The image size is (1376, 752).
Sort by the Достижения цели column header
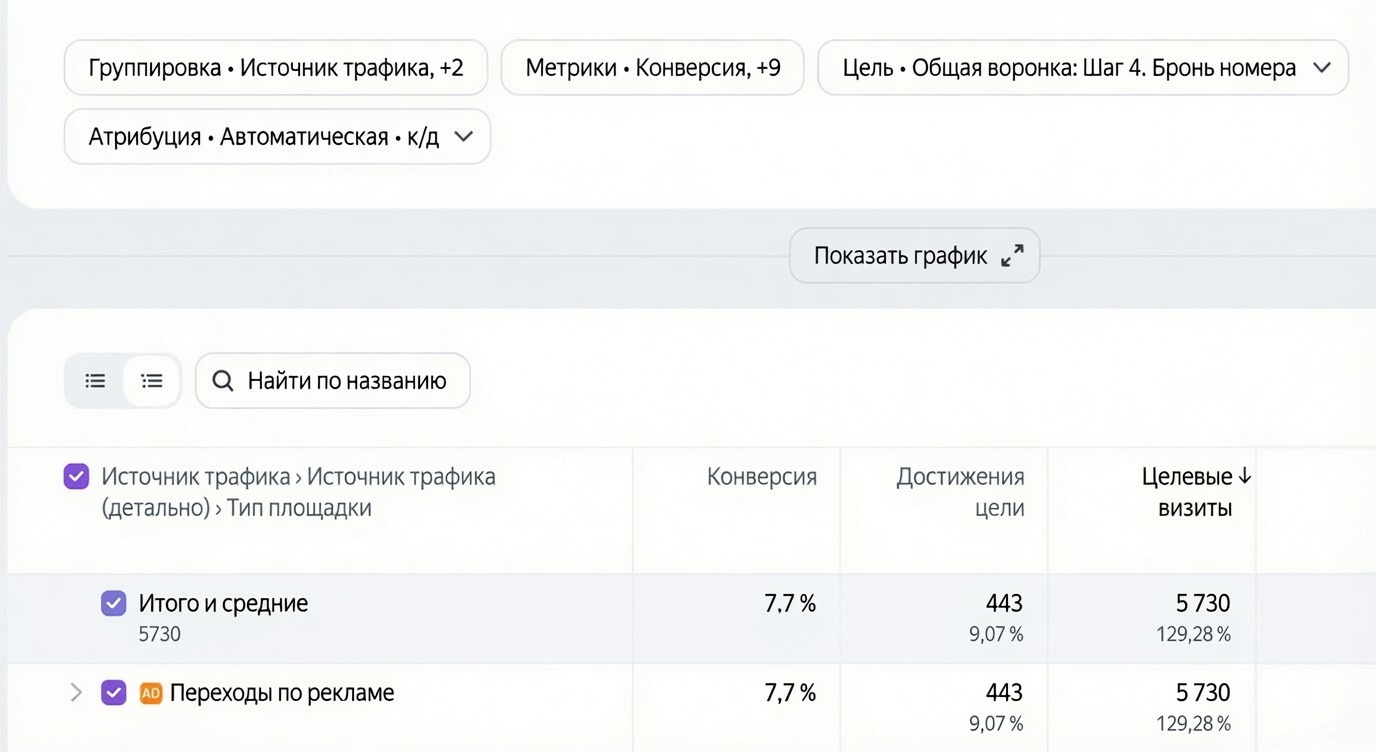point(960,492)
